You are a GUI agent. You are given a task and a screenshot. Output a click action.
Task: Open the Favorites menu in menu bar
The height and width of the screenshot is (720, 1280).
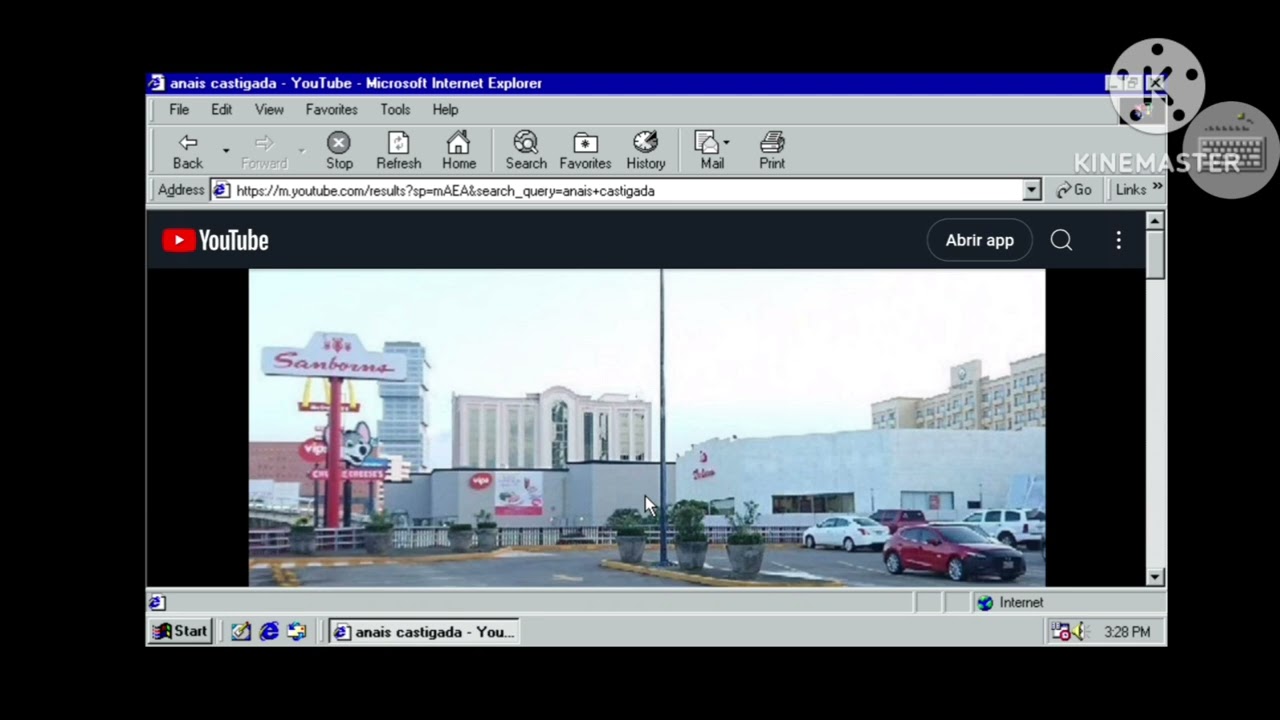331,110
